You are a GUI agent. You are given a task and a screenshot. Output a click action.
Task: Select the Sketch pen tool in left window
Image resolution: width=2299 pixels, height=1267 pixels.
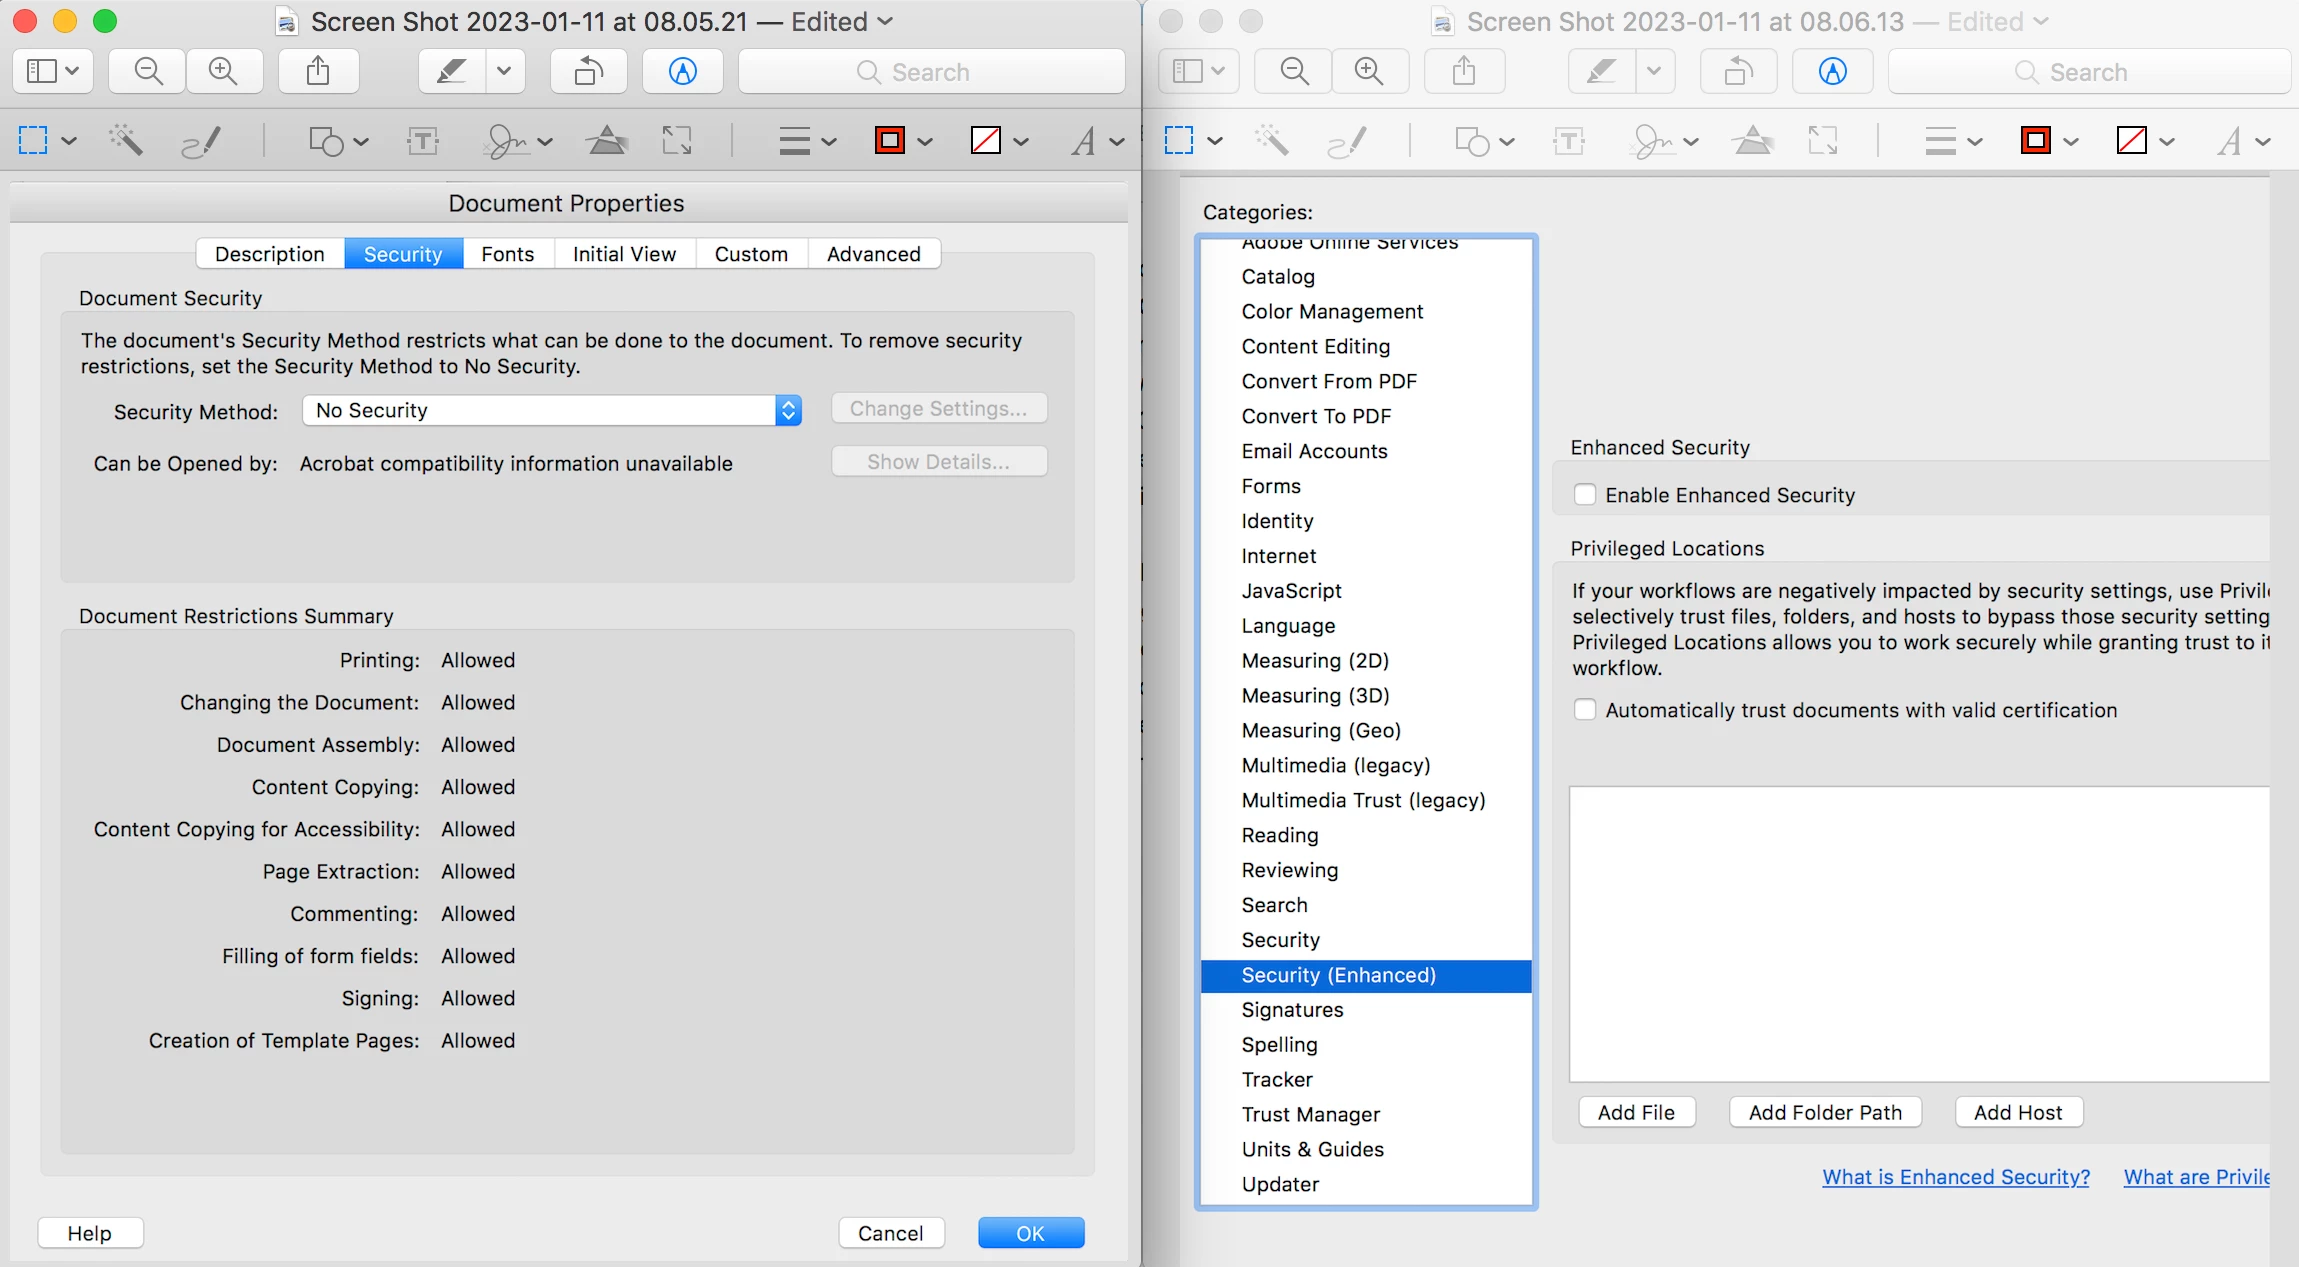click(201, 141)
